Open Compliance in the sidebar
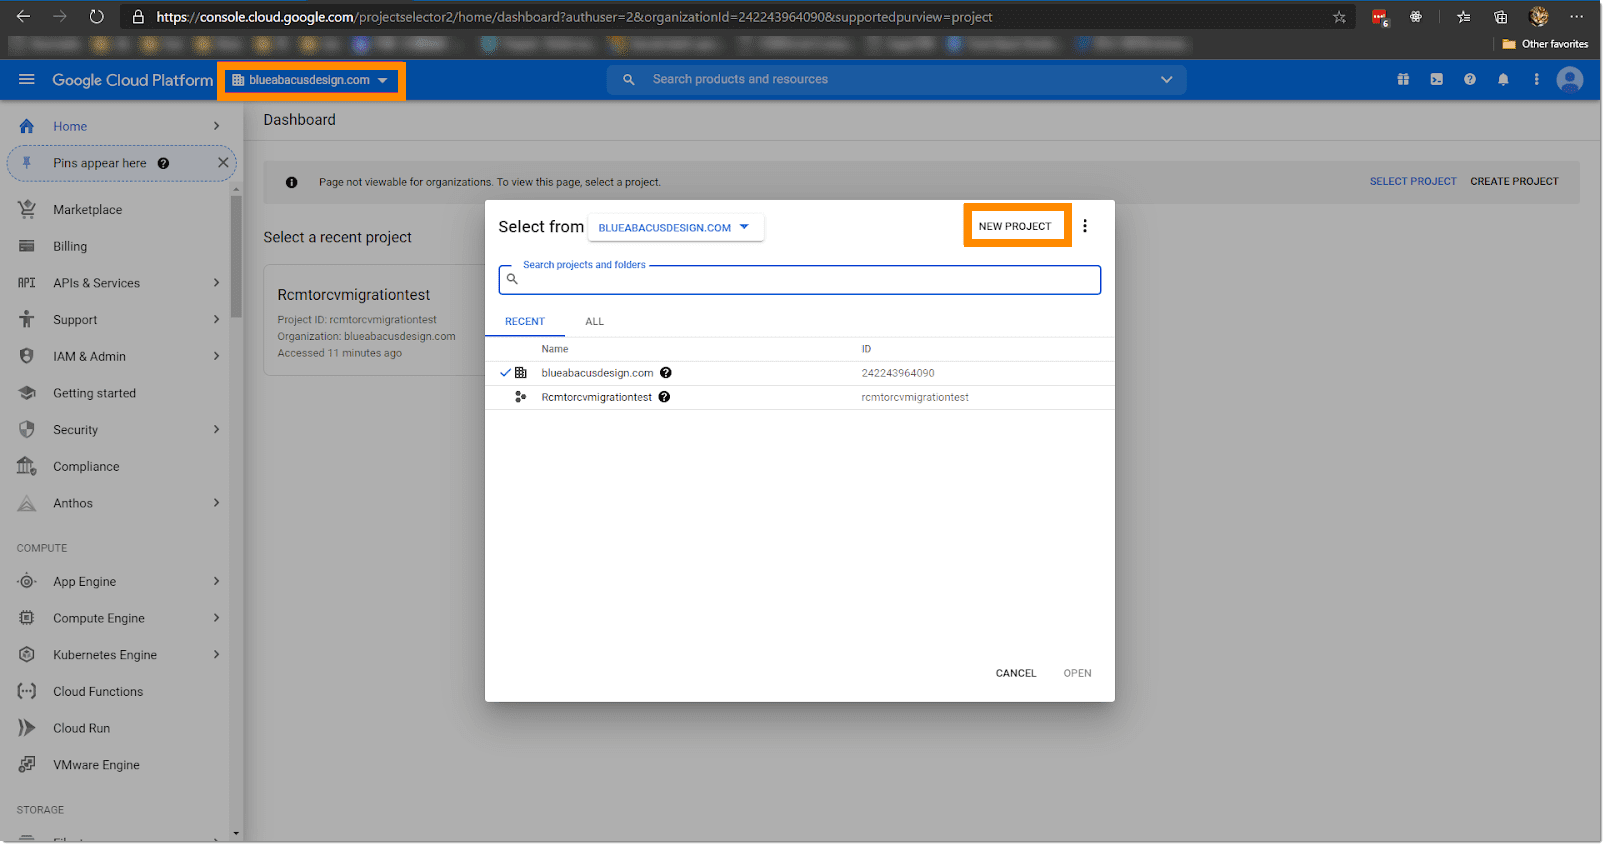The image size is (1605, 846). [x=86, y=466]
